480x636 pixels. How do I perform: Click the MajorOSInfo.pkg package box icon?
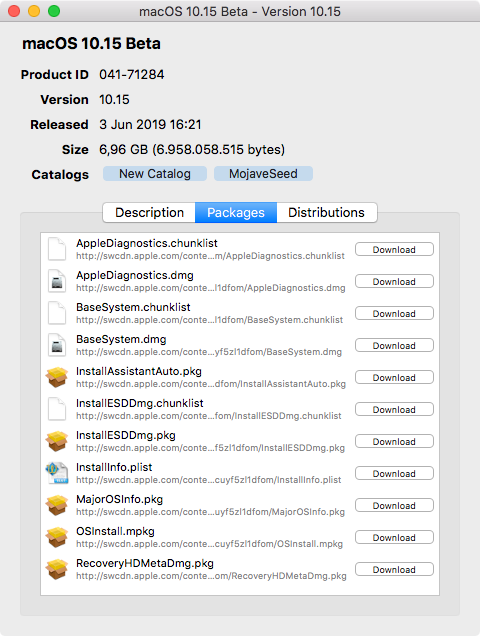(x=57, y=505)
